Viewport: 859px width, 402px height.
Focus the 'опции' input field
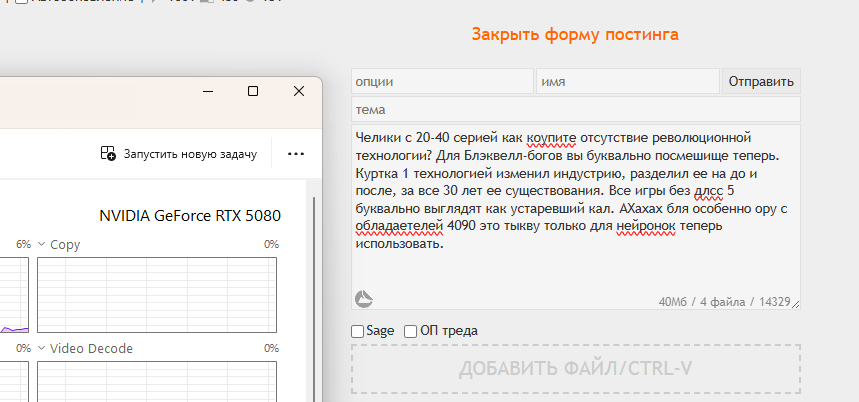(x=443, y=82)
